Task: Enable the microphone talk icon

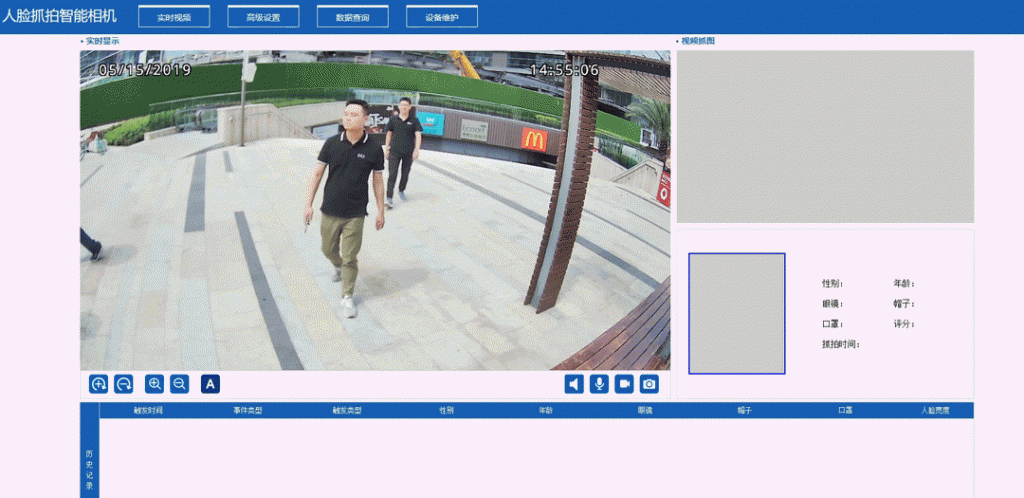Action: [x=599, y=383]
